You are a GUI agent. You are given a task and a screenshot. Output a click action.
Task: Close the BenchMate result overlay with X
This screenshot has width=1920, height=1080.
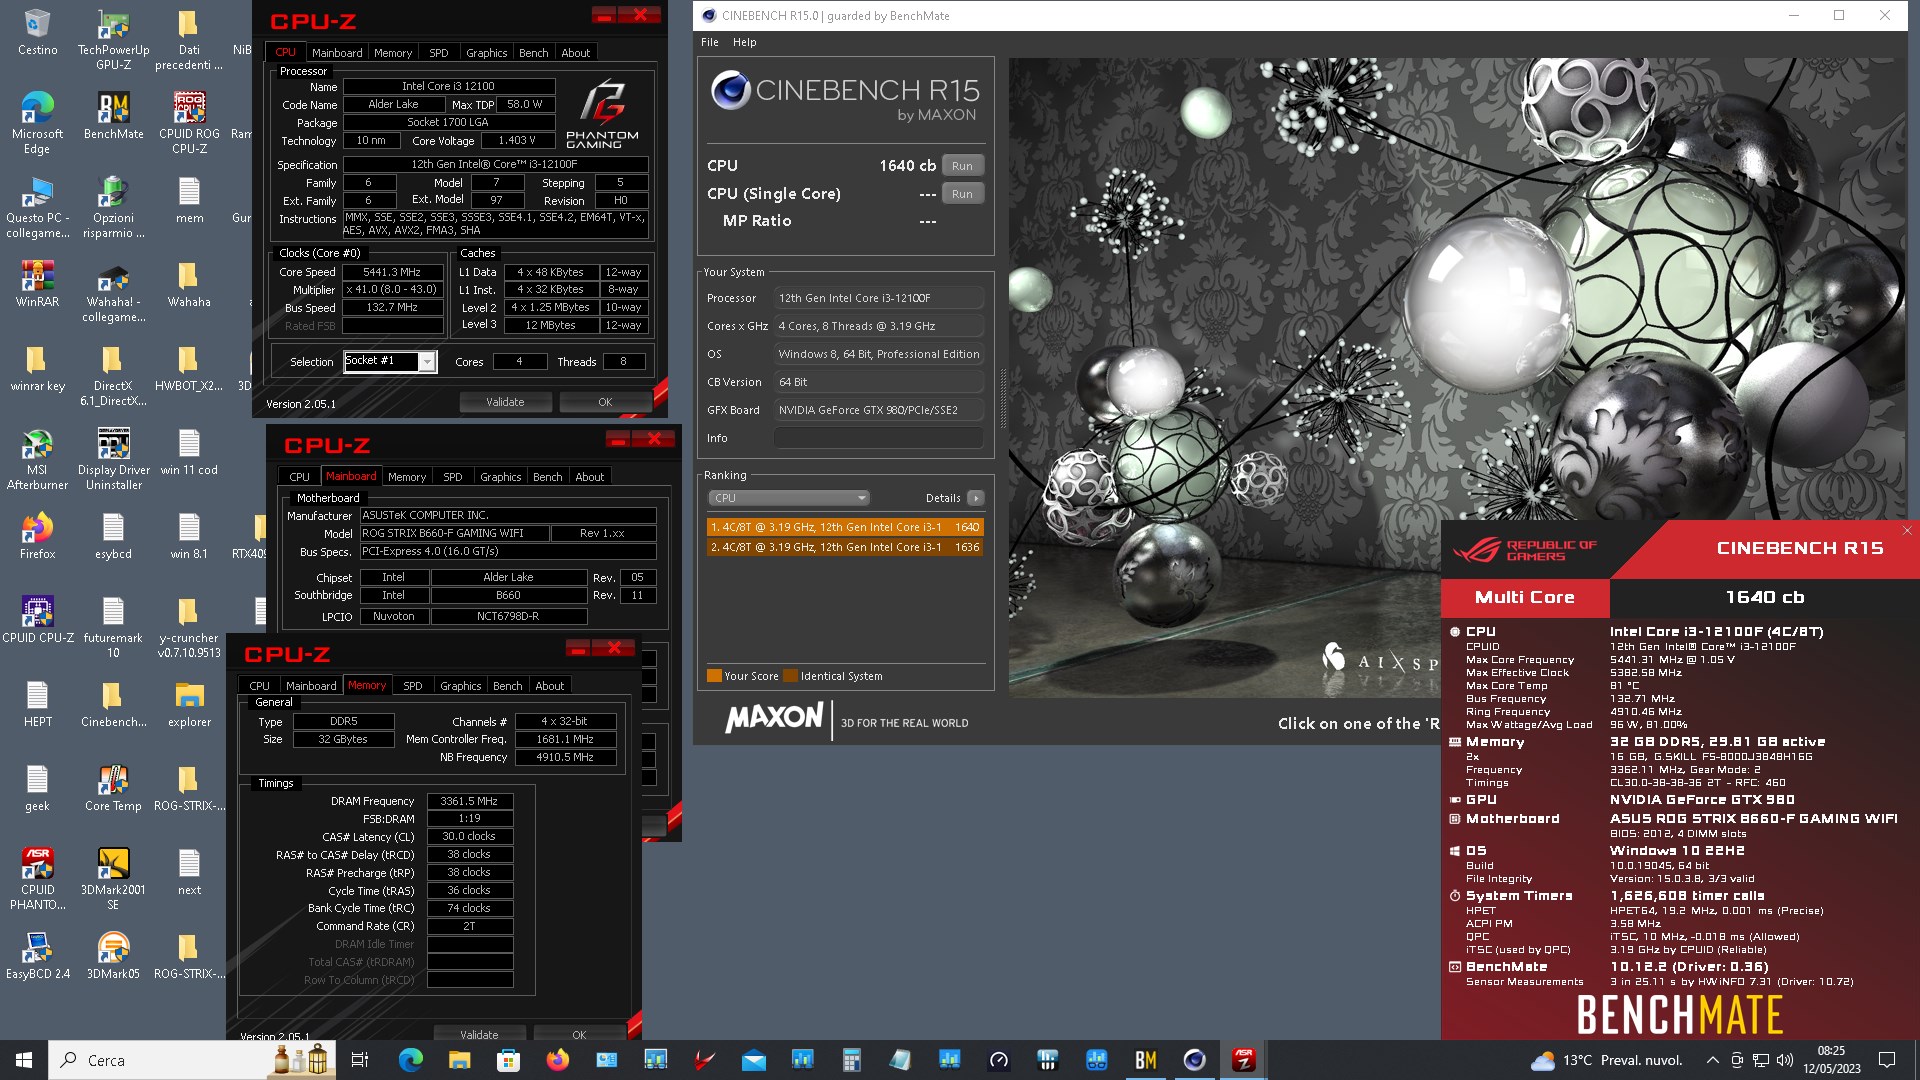tap(1906, 531)
